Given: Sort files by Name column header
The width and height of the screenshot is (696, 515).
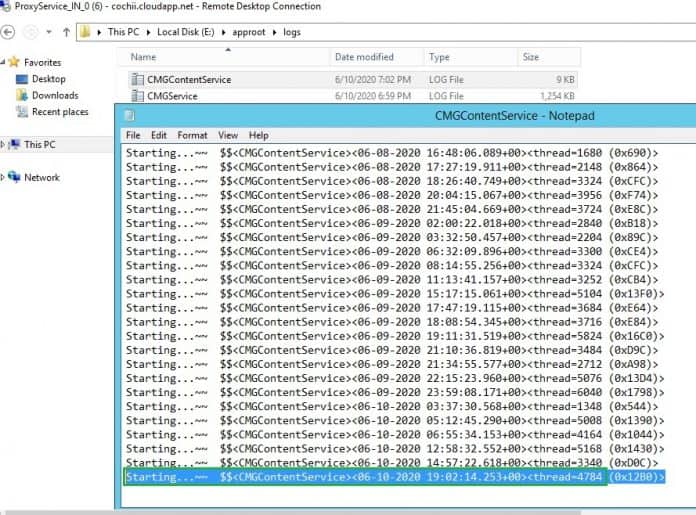Looking at the screenshot, I should [224, 57].
